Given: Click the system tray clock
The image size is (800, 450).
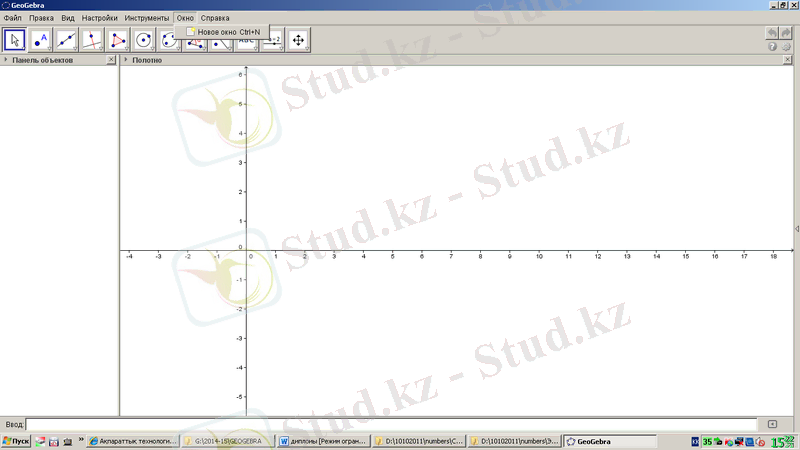Looking at the screenshot, I should tap(783, 442).
